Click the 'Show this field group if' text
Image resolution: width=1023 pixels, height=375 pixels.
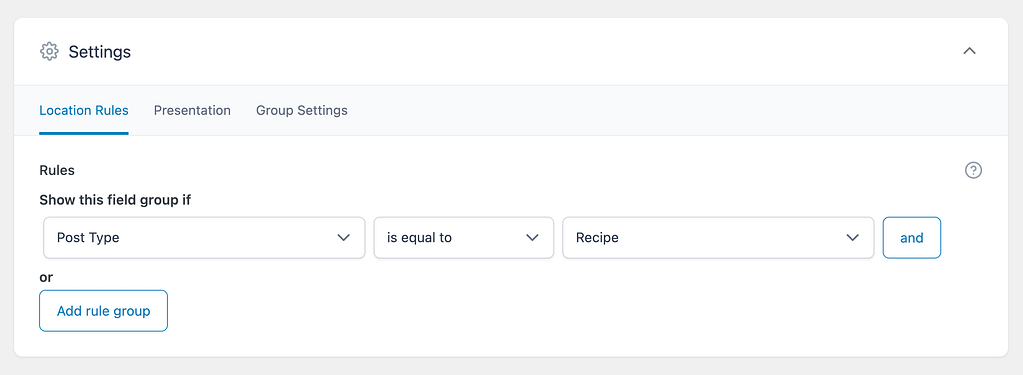[115, 200]
